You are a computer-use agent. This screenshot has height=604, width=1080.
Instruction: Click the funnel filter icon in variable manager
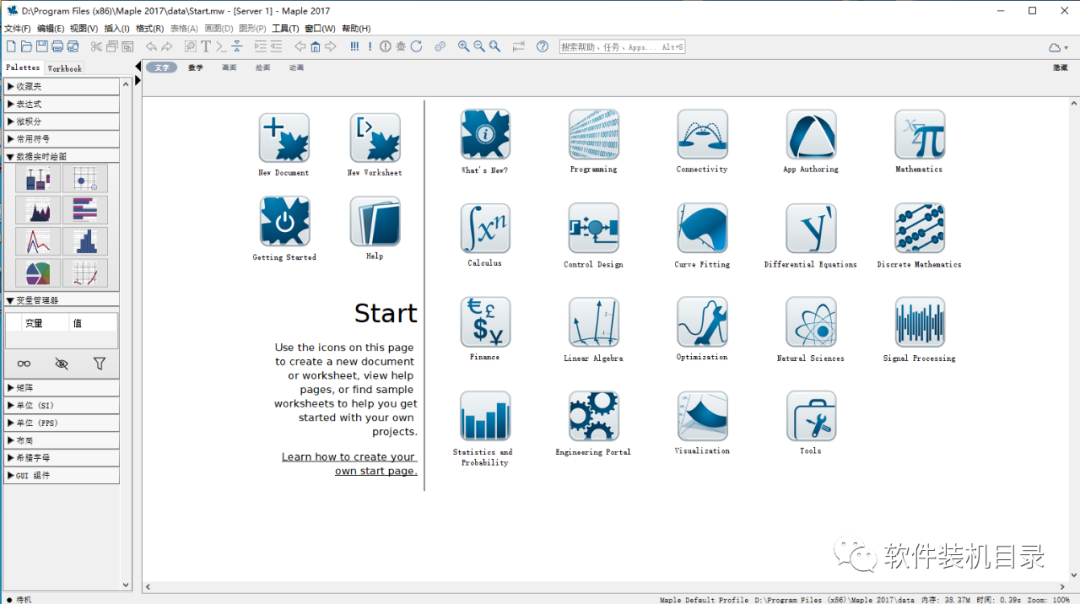pos(99,364)
